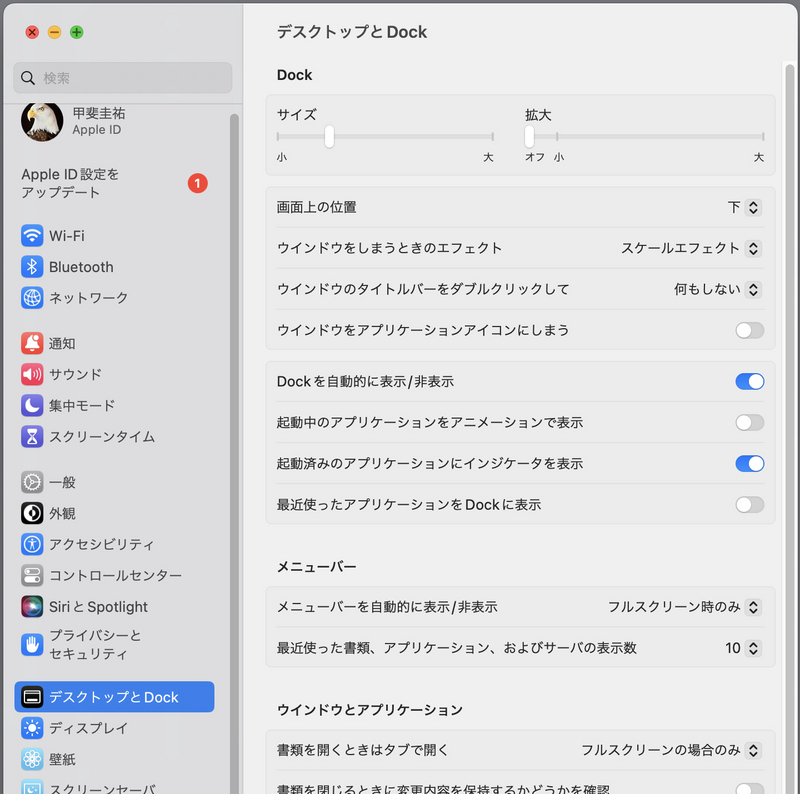Viewport: 800px width, 794px height.
Task: Open 一般 settings pane
Action: coord(114,482)
